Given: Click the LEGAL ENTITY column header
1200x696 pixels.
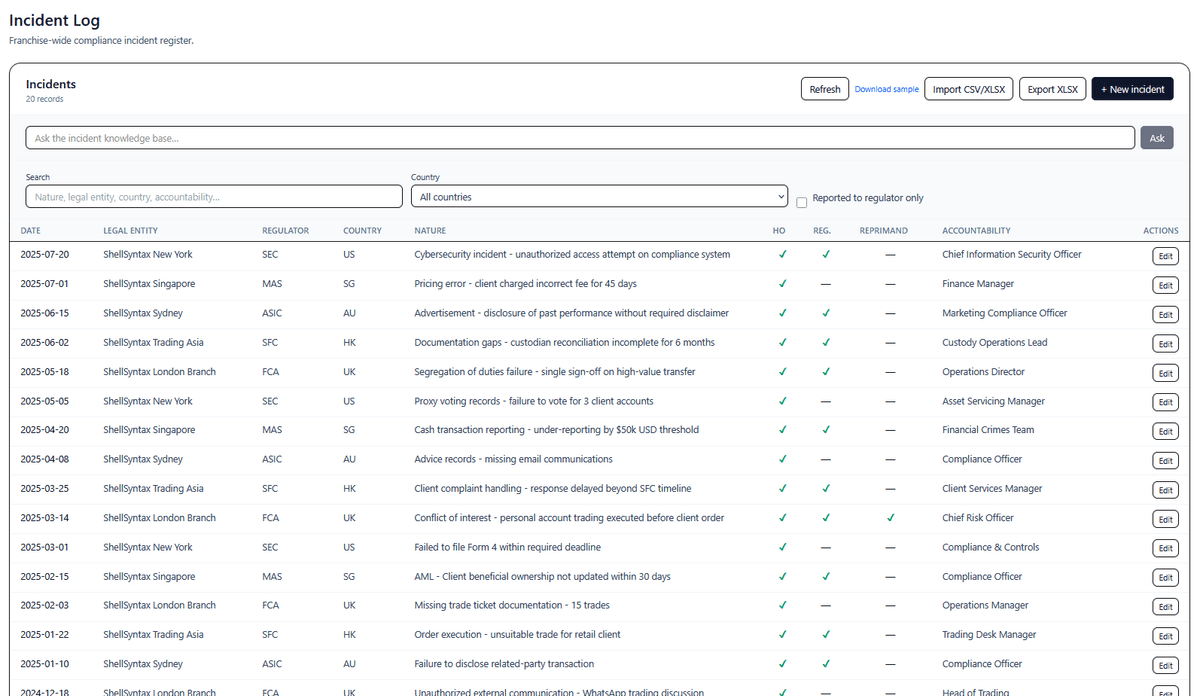Looking at the screenshot, I should coord(130,231).
